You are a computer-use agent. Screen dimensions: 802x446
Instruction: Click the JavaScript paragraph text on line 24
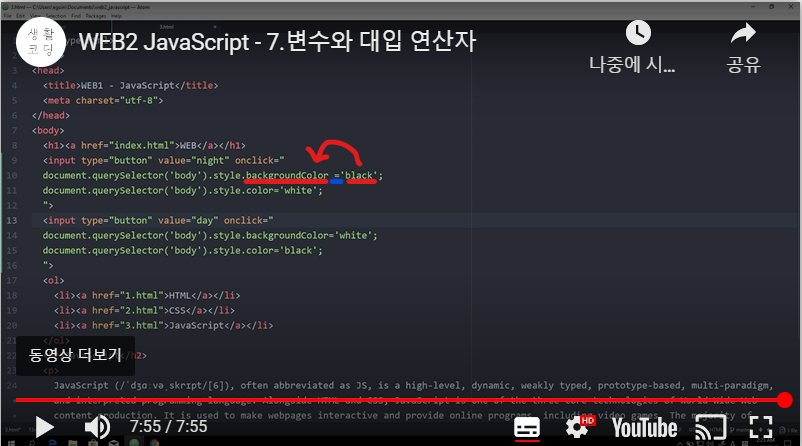[x=413, y=386]
